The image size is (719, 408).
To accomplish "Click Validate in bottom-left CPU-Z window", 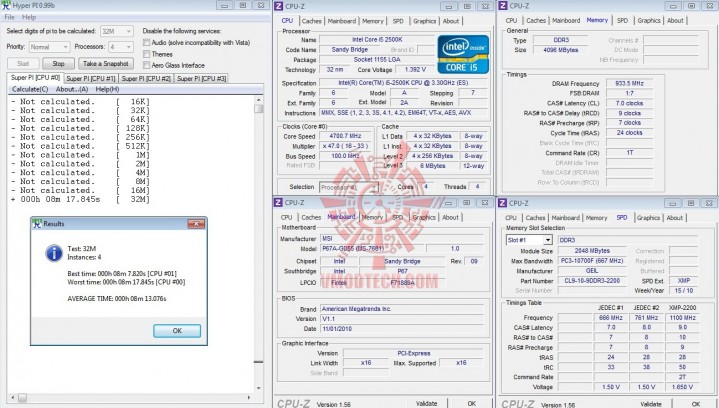I will [426, 403].
